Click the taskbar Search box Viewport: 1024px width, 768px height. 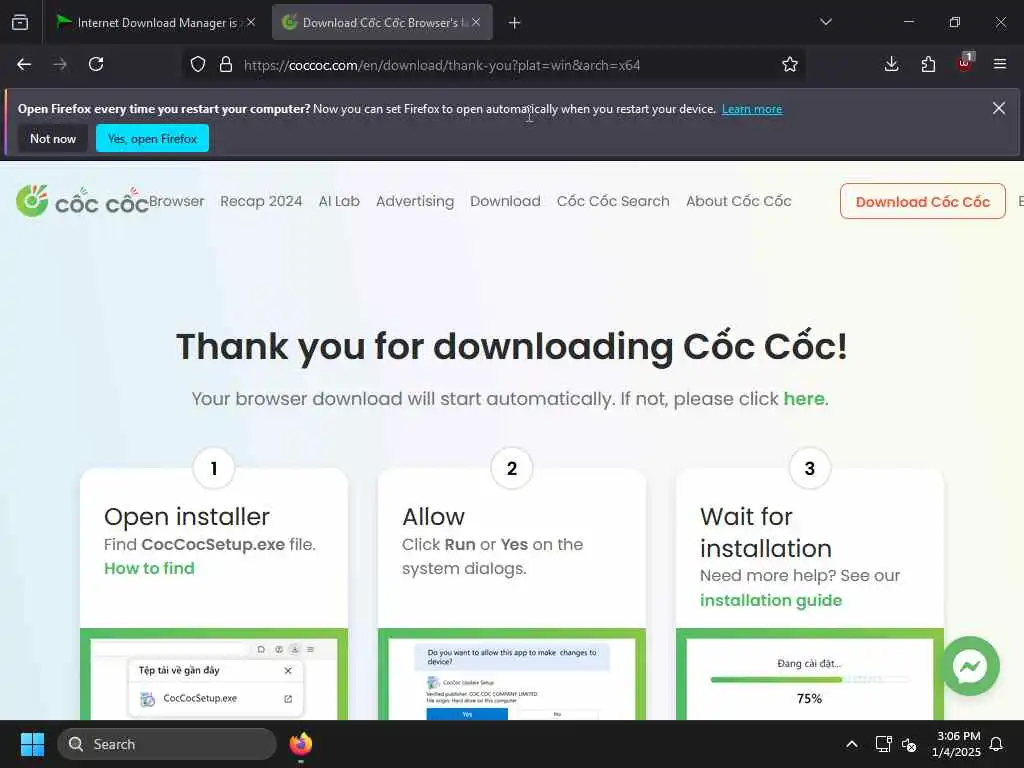(x=167, y=744)
